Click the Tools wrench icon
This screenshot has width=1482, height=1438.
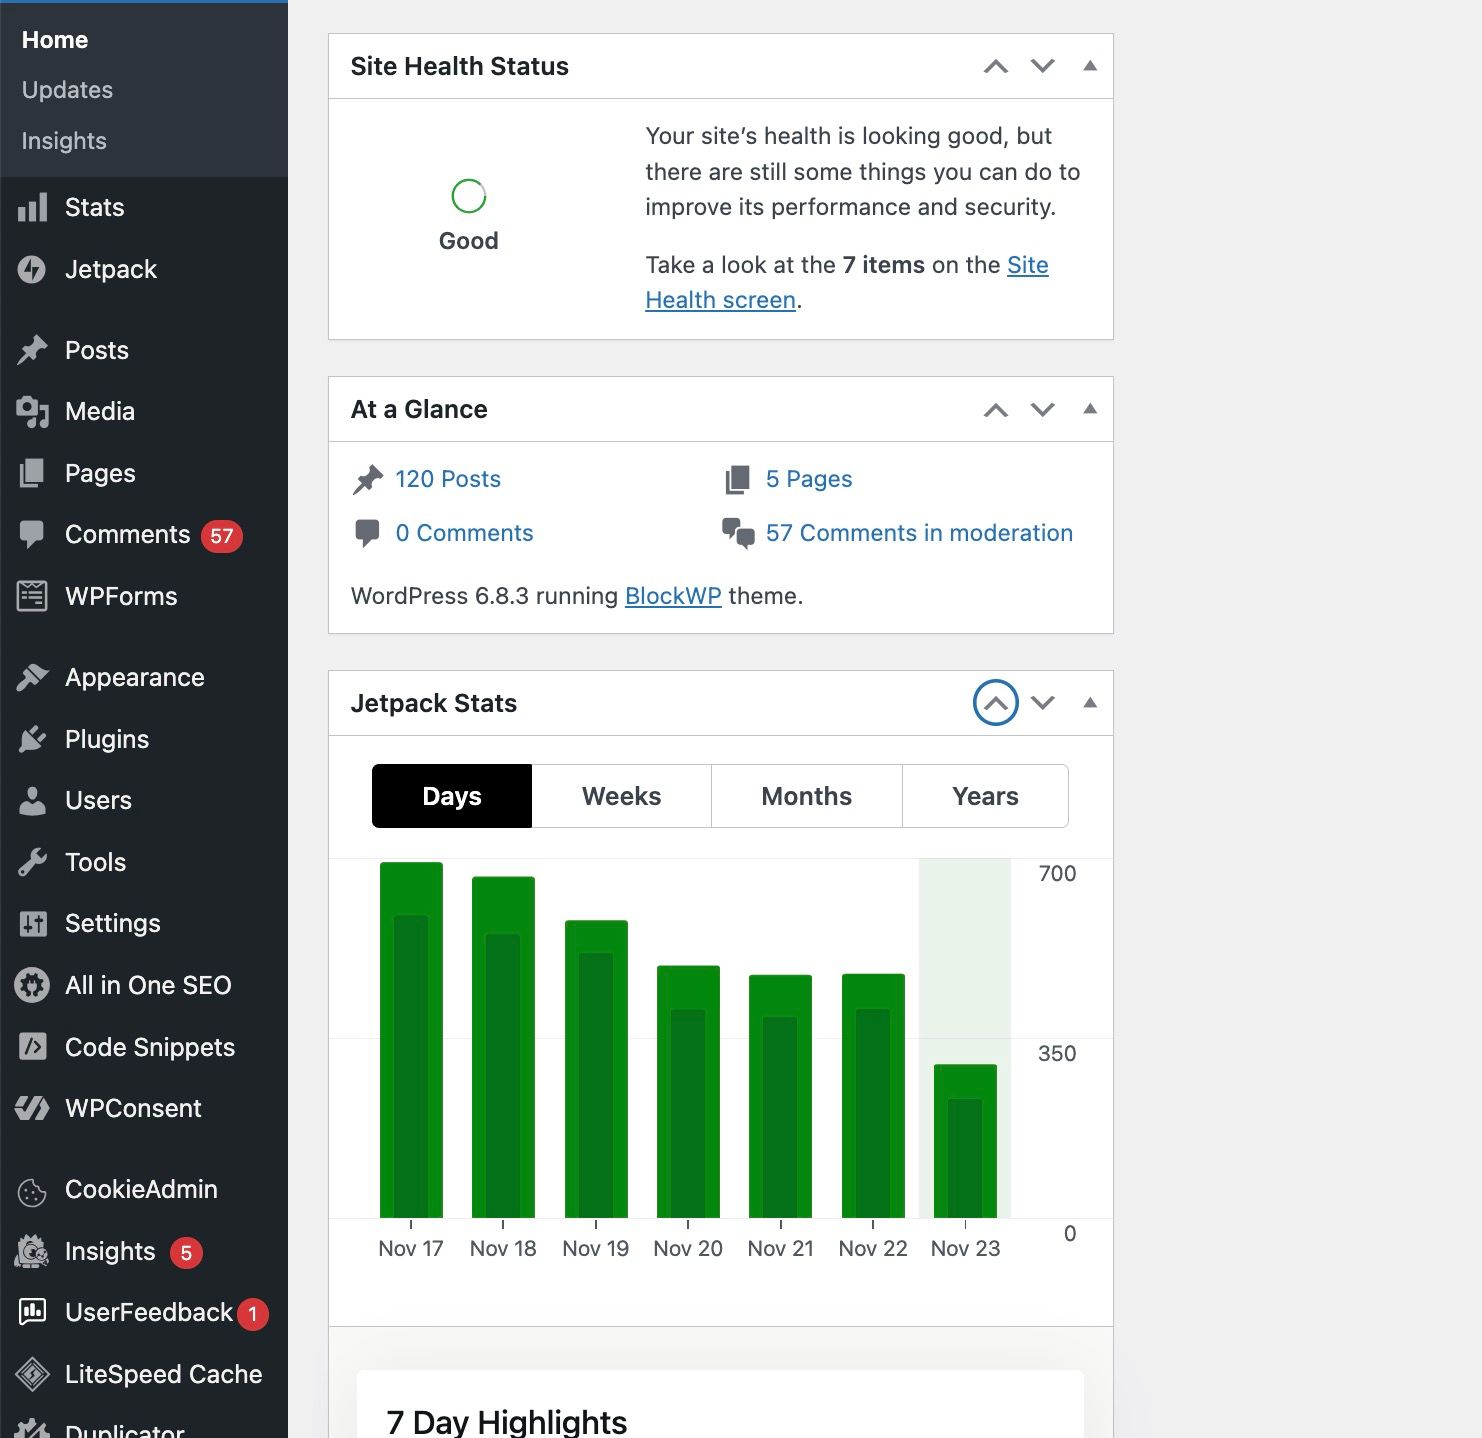[x=32, y=862]
